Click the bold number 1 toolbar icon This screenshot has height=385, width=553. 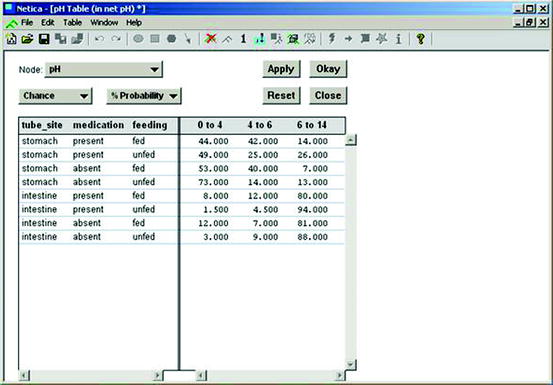pyautogui.click(x=243, y=39)
